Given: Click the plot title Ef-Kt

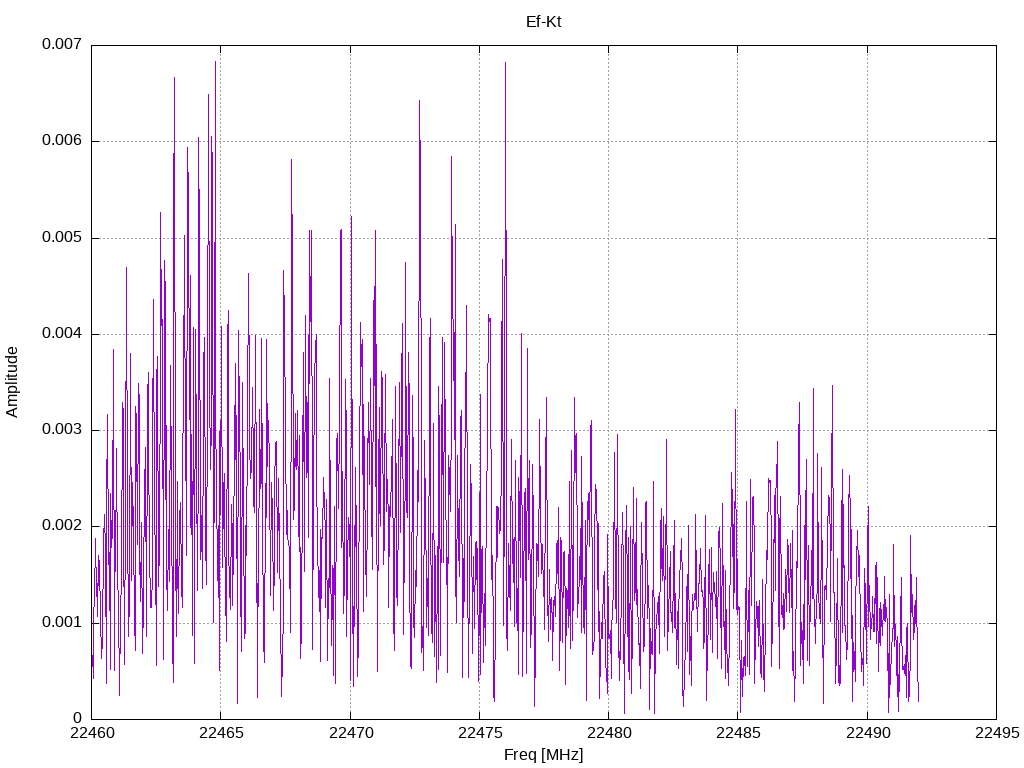Looking at the screenshot, I should [x=543, y=22].
